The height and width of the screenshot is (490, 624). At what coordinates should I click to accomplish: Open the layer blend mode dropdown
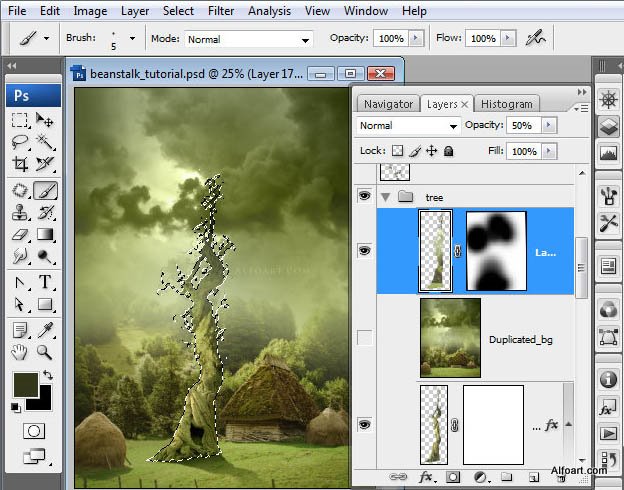(408, 126)
